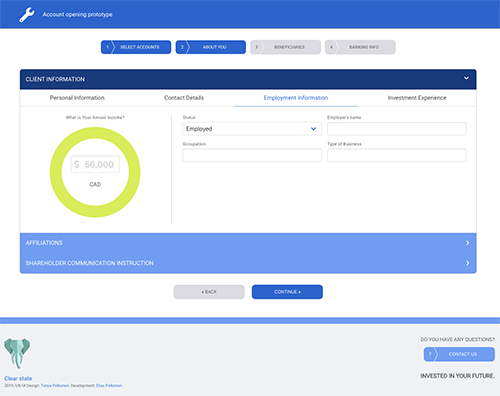This screenshot has width=500, height=396.
Task: Click the Type of Business field
Action: (x=397, y=155)
